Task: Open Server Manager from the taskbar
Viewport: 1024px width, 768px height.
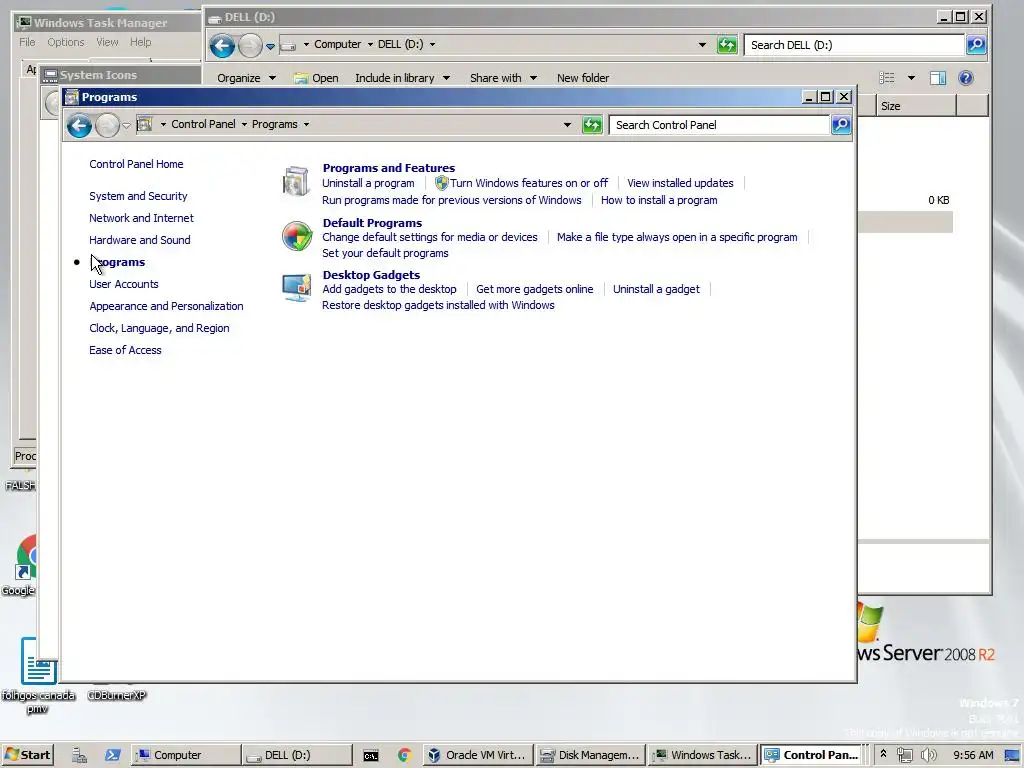Action: coord(80,755)
